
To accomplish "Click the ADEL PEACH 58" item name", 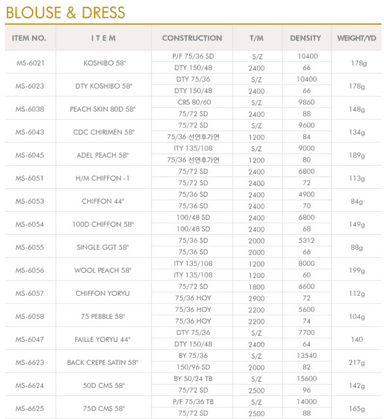I will pos(103,155).
